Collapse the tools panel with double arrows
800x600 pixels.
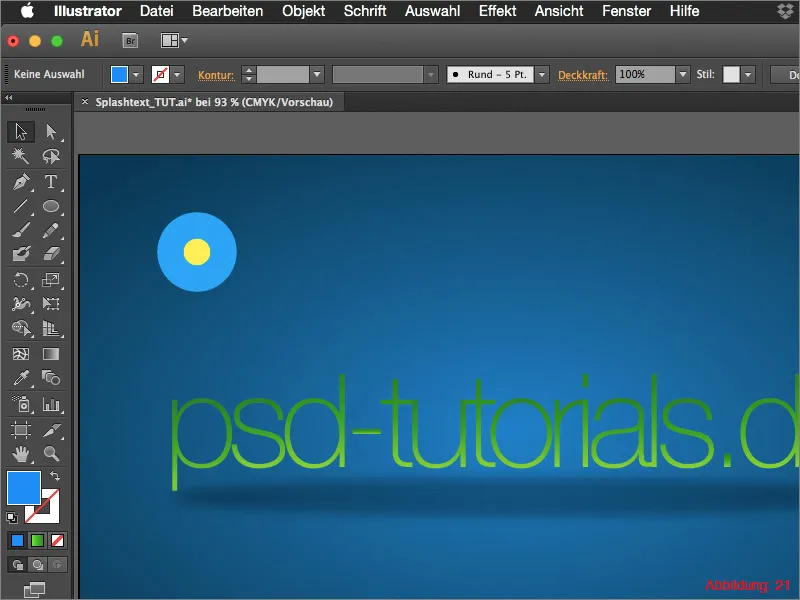point(9,97)
